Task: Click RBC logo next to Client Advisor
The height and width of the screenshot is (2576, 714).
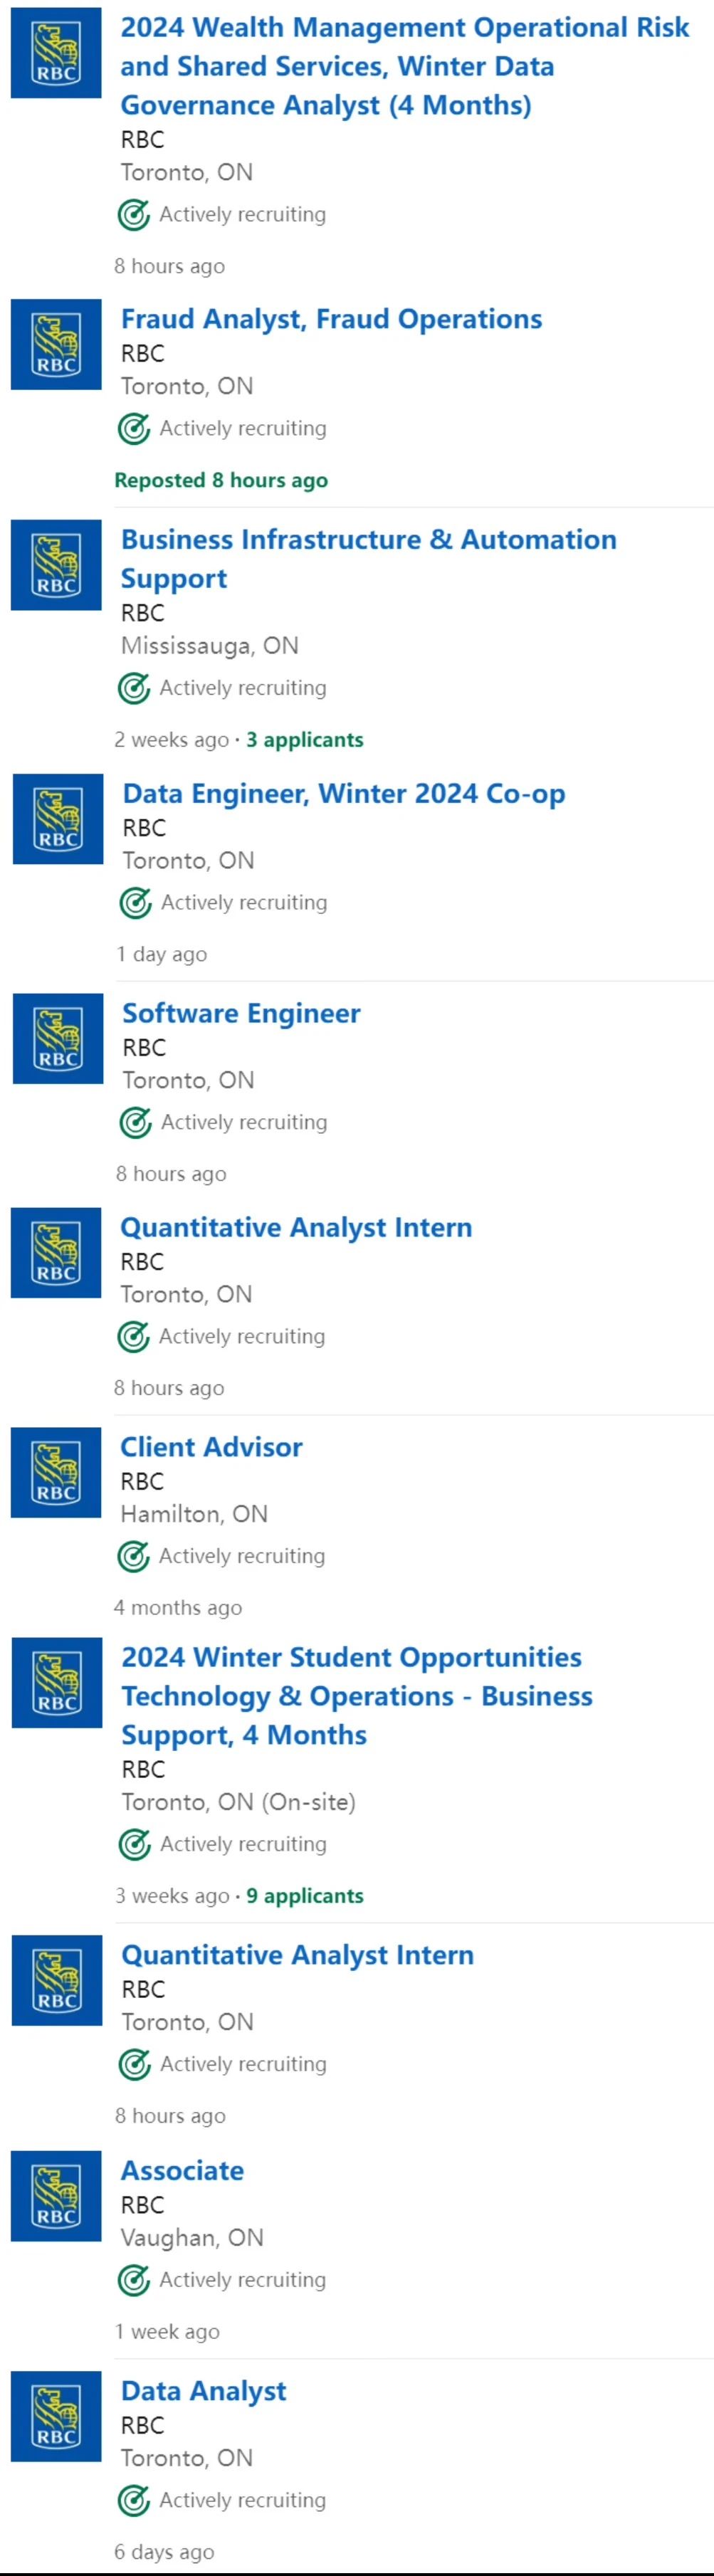Action: 56,1472
